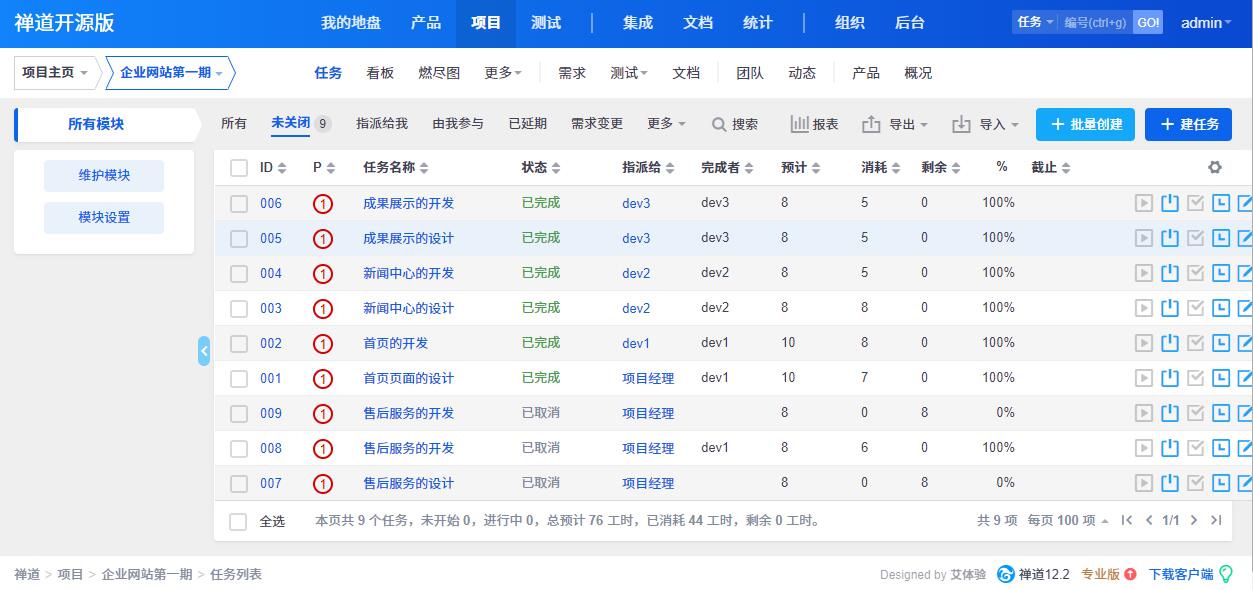Toggle the header select-all checkbox
Viewport: 1253px width, 590px height.
238,168
